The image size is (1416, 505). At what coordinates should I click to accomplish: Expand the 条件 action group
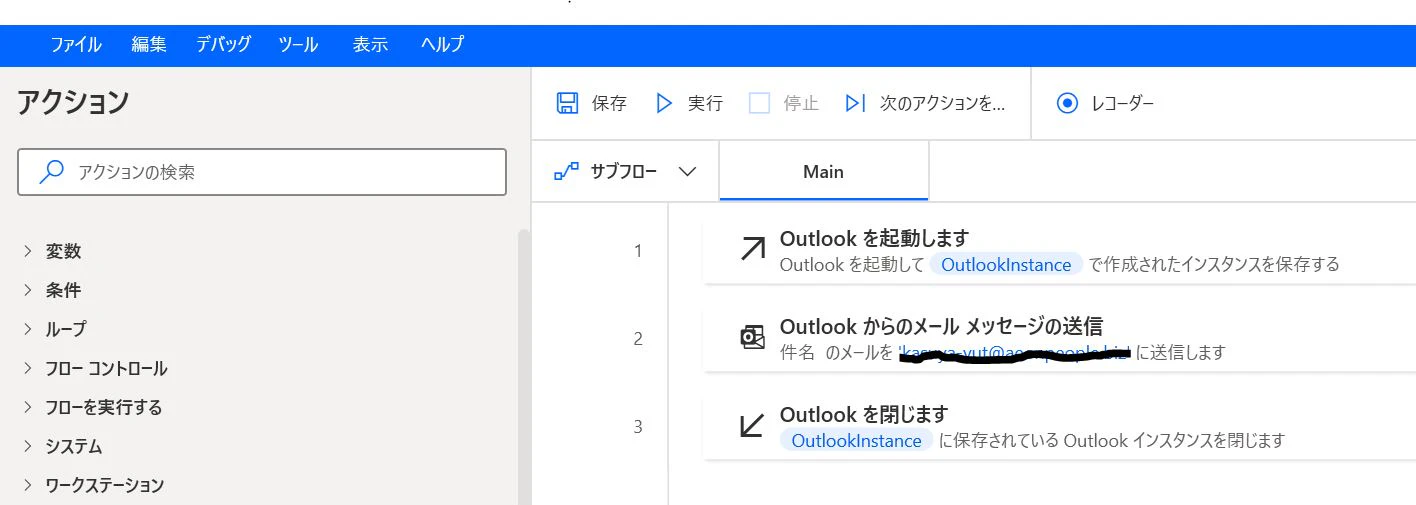coord(28,290)
